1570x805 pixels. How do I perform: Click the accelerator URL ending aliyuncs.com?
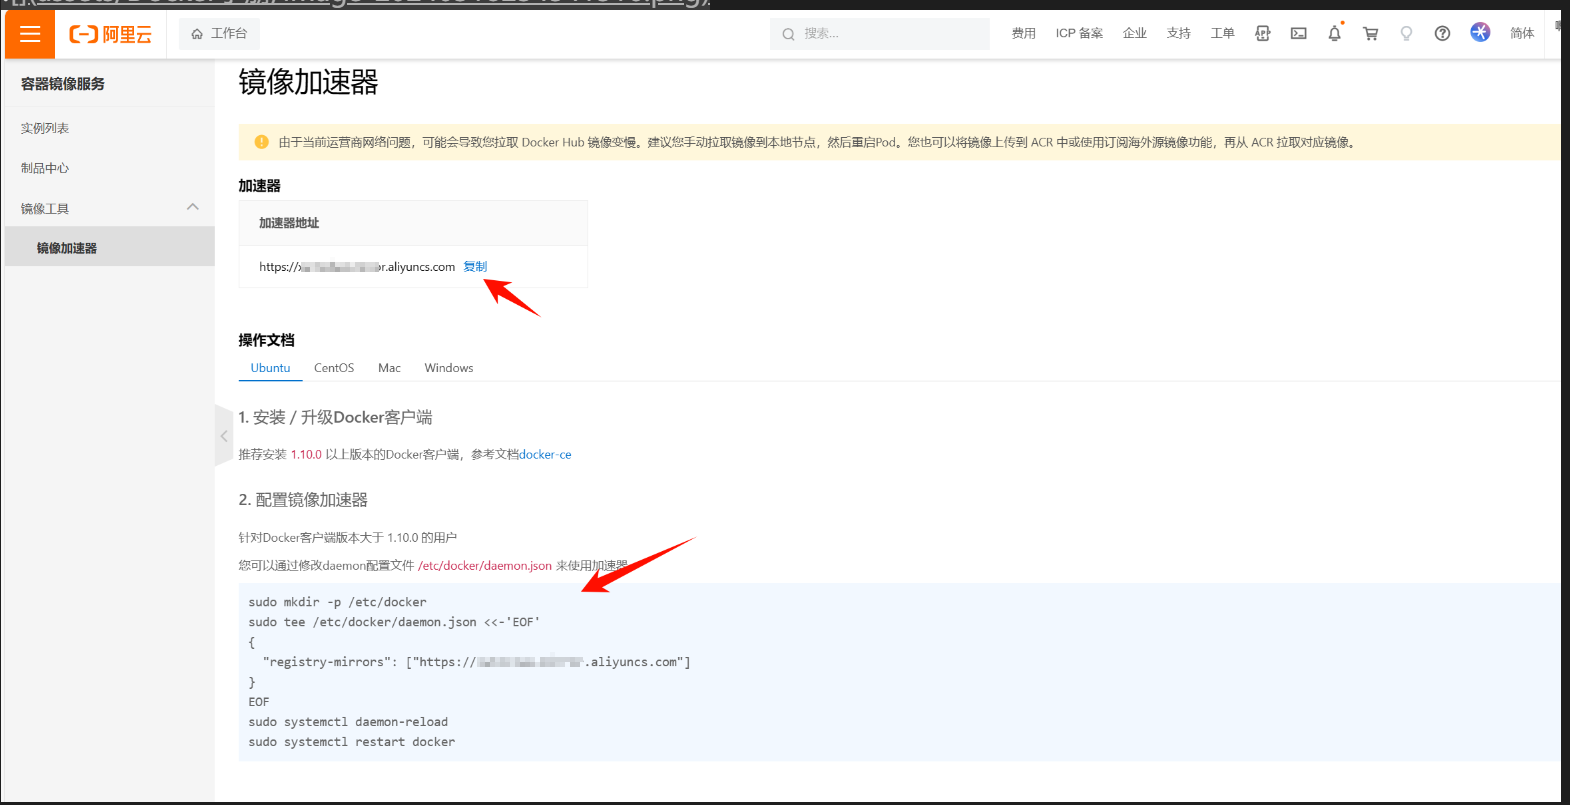[x=357, y=267]
